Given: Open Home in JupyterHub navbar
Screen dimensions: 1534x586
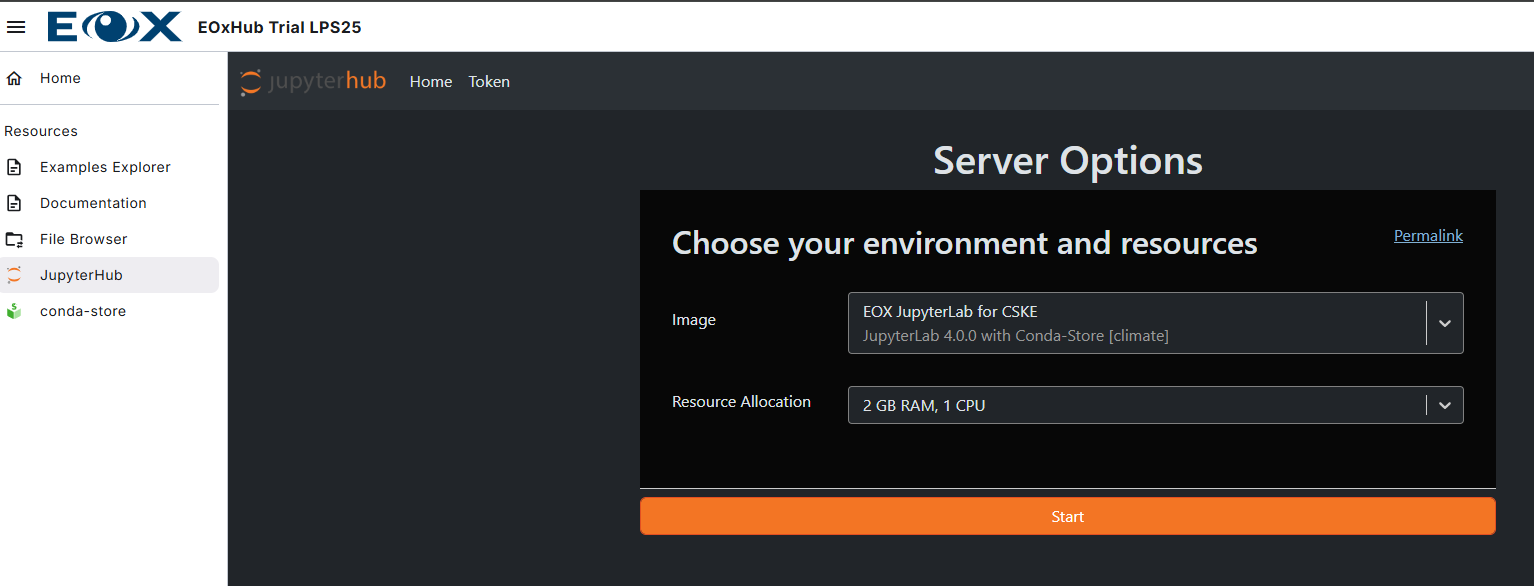Looking at the screenshot, I should [x=431, y=82].
